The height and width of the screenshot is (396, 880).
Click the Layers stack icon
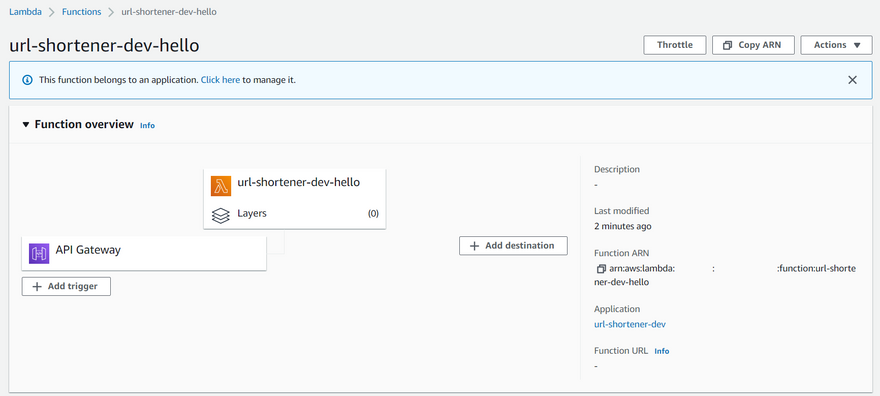[221, 215]
